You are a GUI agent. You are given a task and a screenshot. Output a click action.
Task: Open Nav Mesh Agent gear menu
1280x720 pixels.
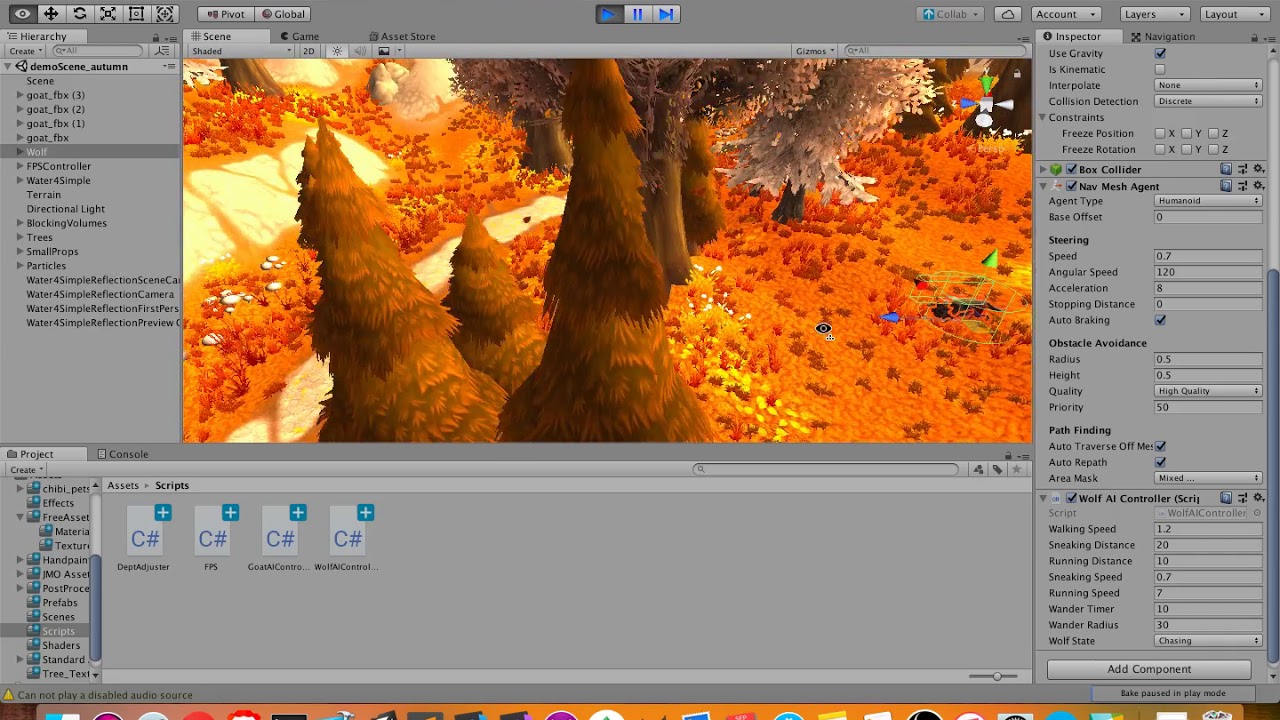1259,186
